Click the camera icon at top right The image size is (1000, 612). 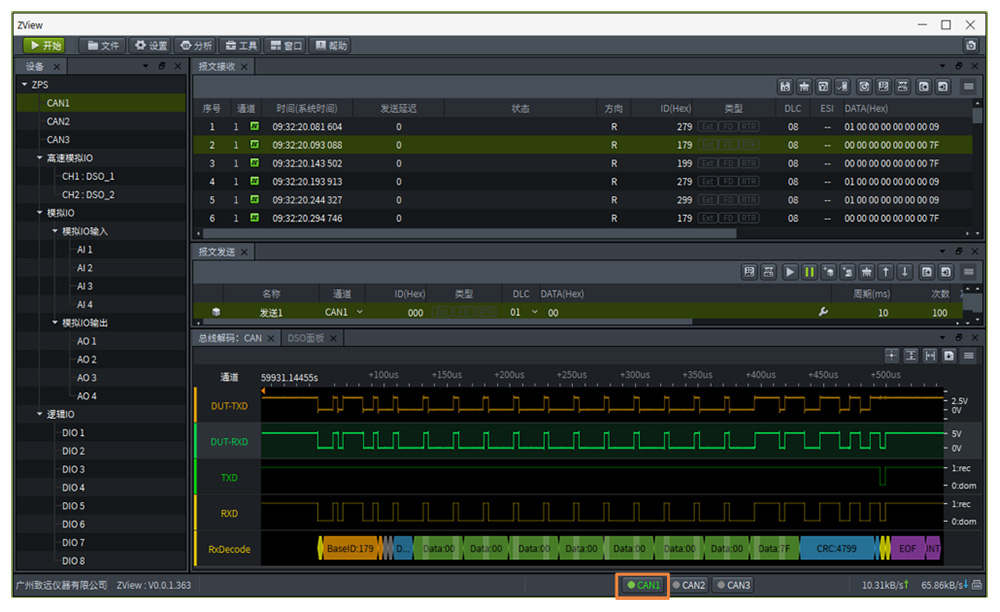click(970, 46)
